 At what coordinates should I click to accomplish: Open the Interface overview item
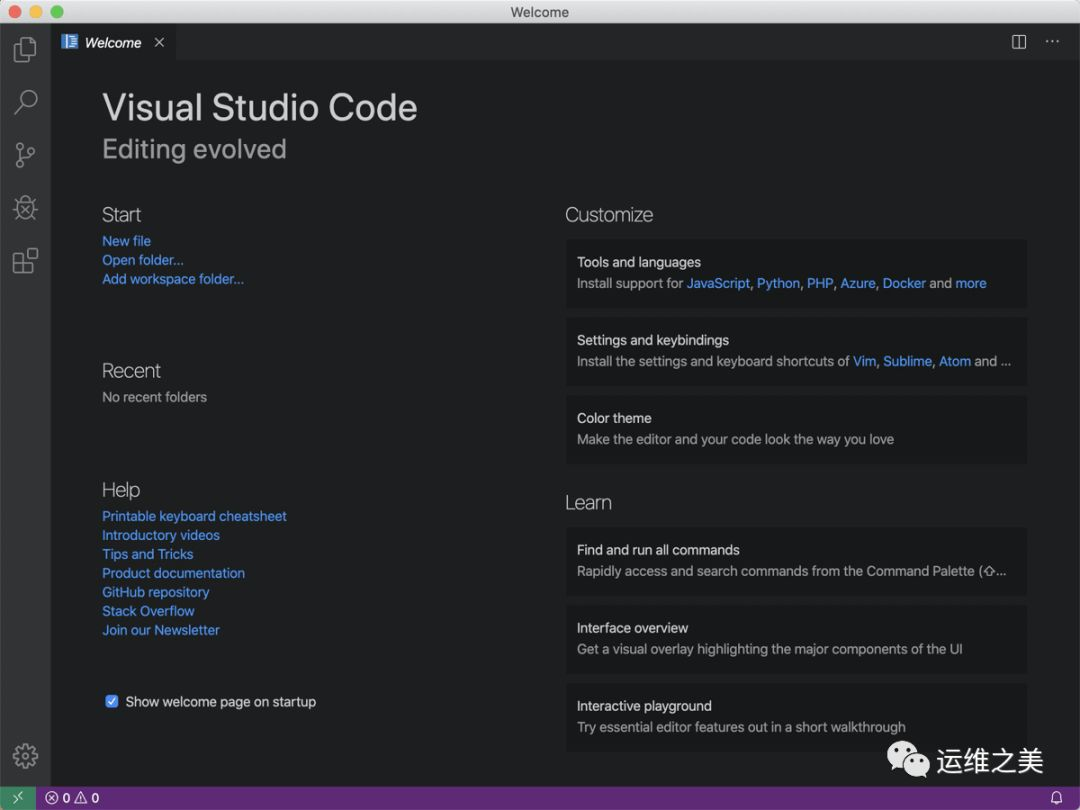(x=796, y=639)
